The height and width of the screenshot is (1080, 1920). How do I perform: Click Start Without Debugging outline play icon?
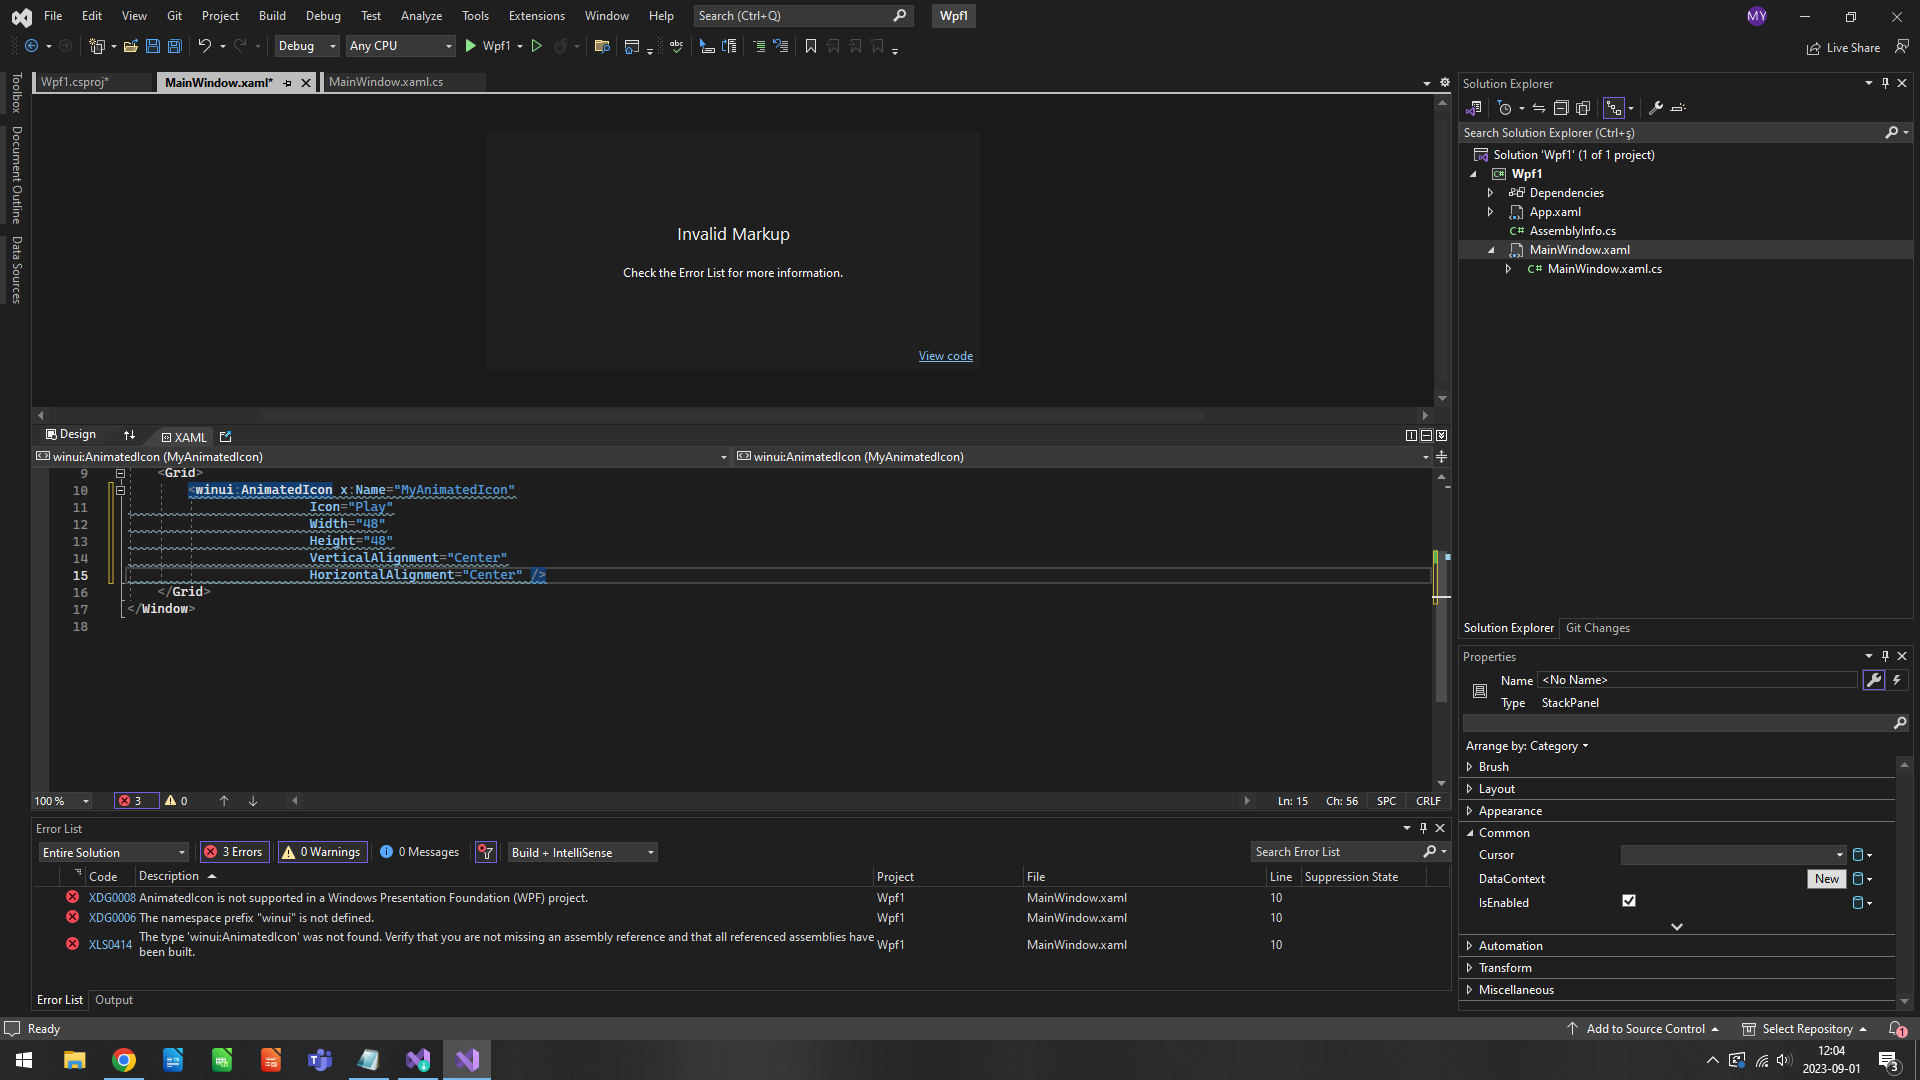coord(536,46)
